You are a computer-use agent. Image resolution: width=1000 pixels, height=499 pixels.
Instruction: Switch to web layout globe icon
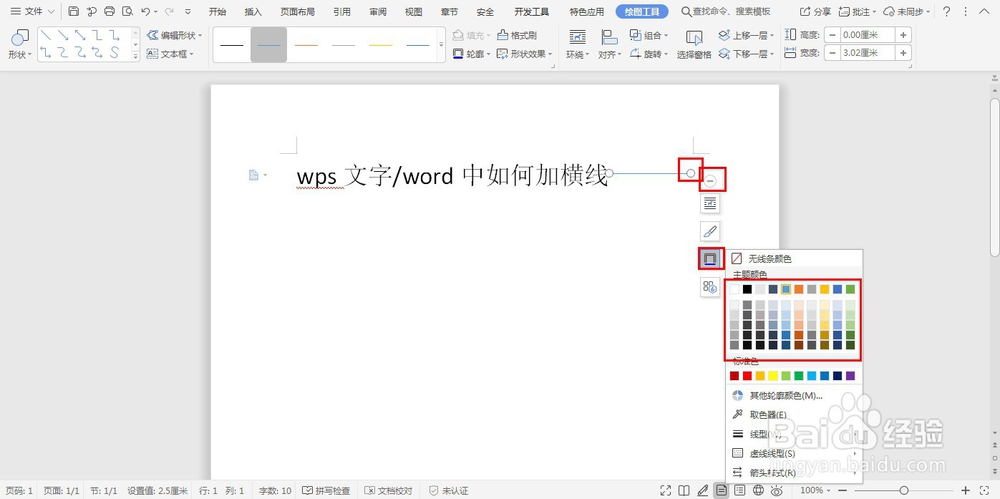pyautogui.click(x=758, y=490)
